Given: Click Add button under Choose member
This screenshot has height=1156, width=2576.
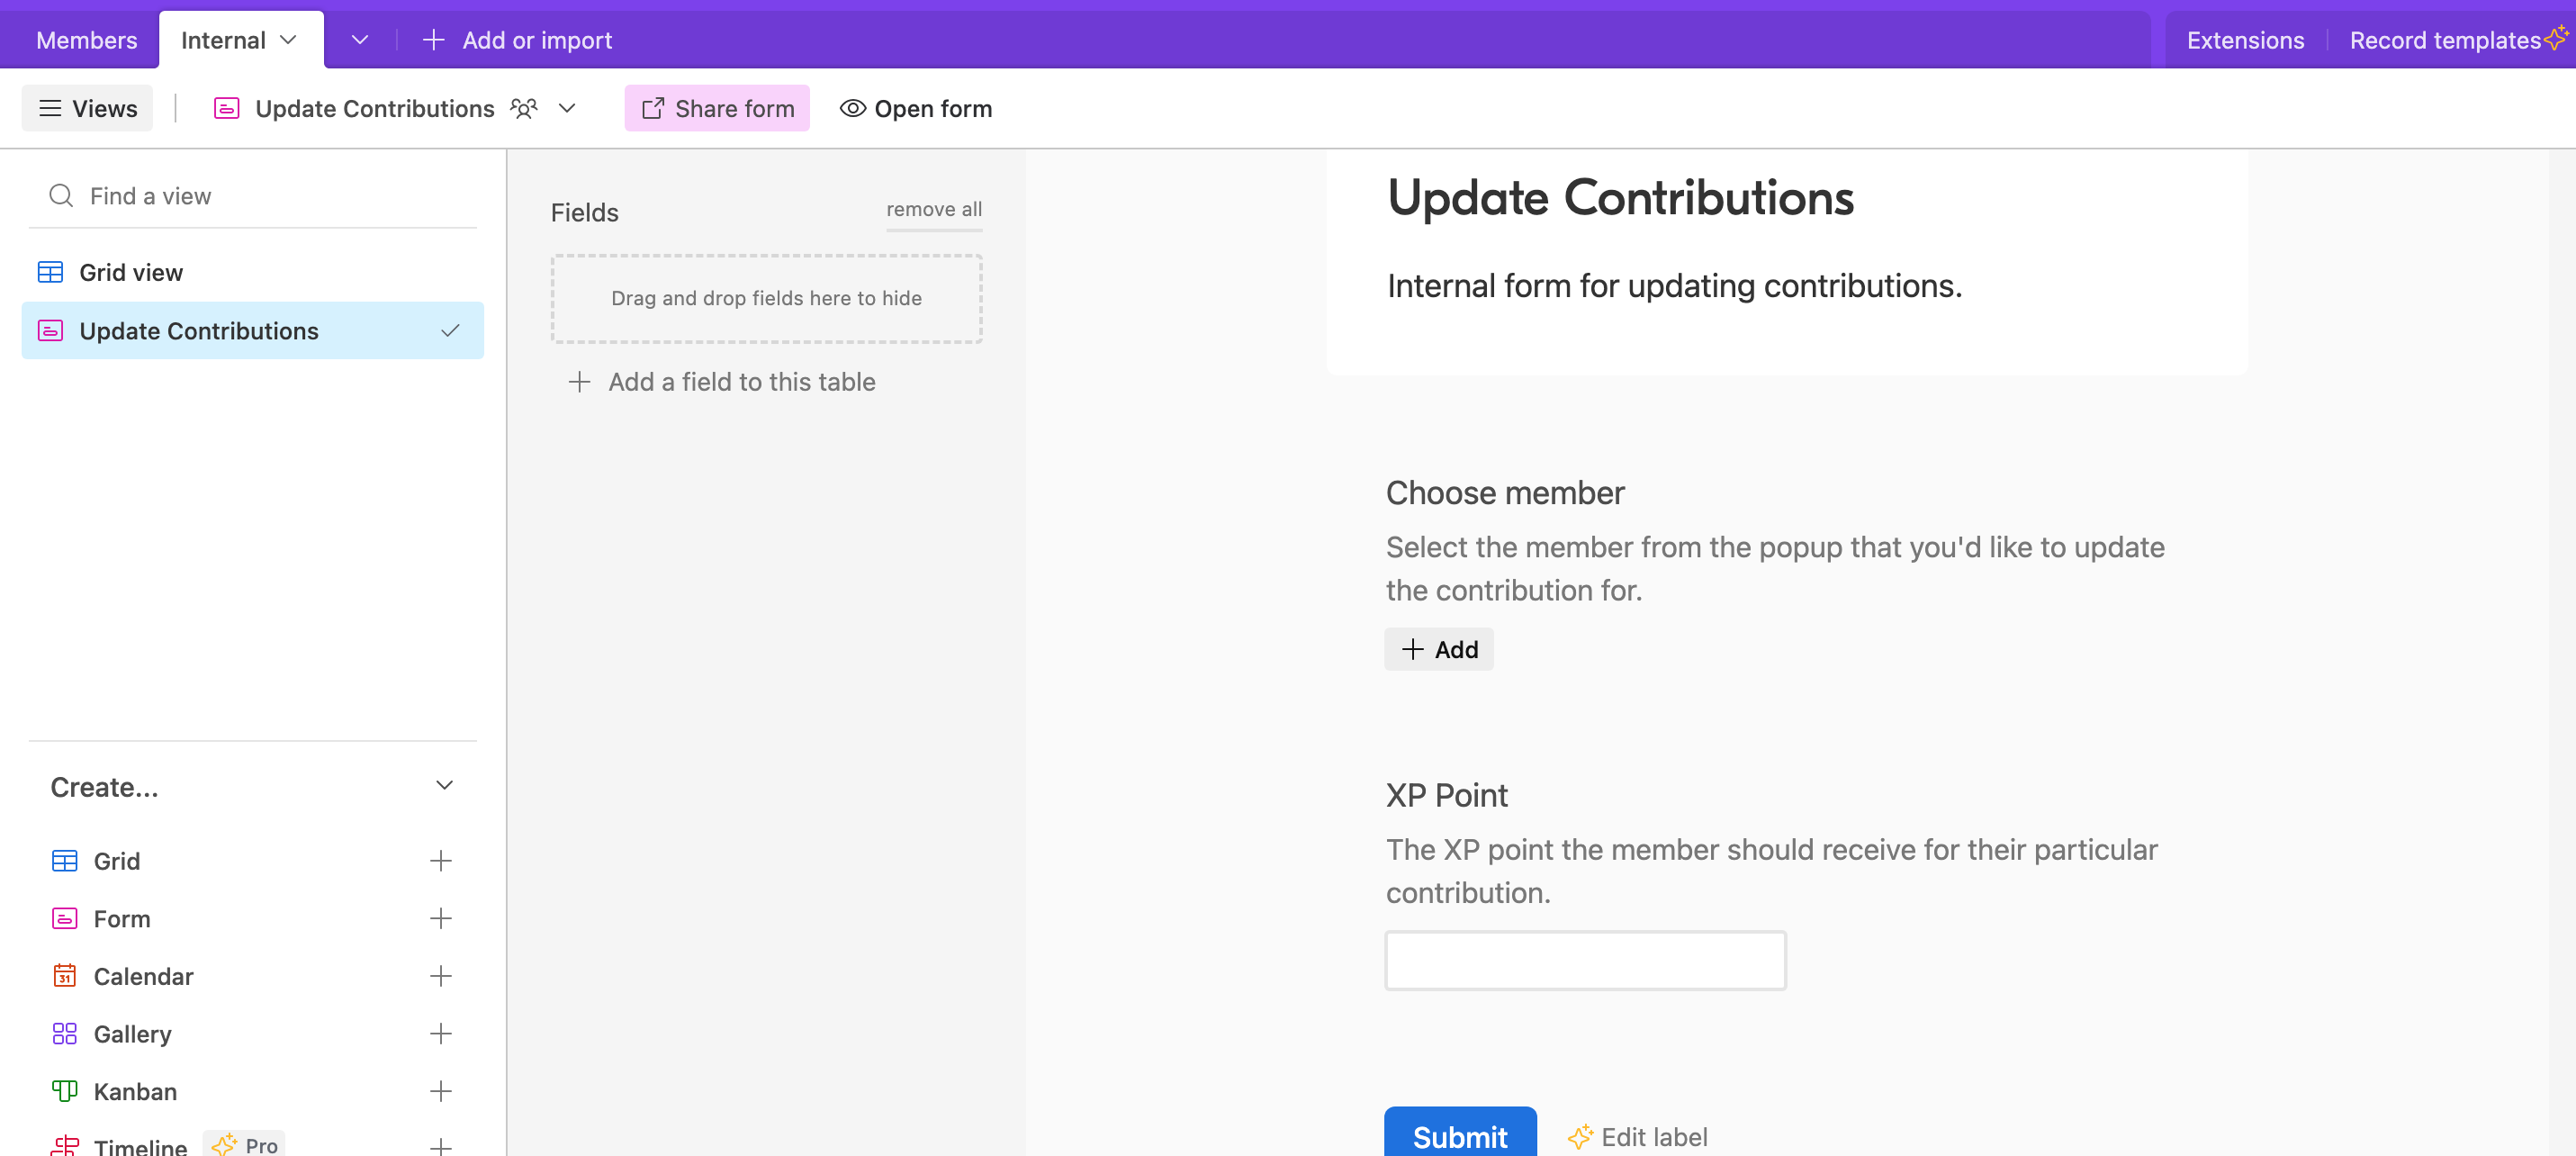Looking at the screenshot, I should pos(1438,650).
